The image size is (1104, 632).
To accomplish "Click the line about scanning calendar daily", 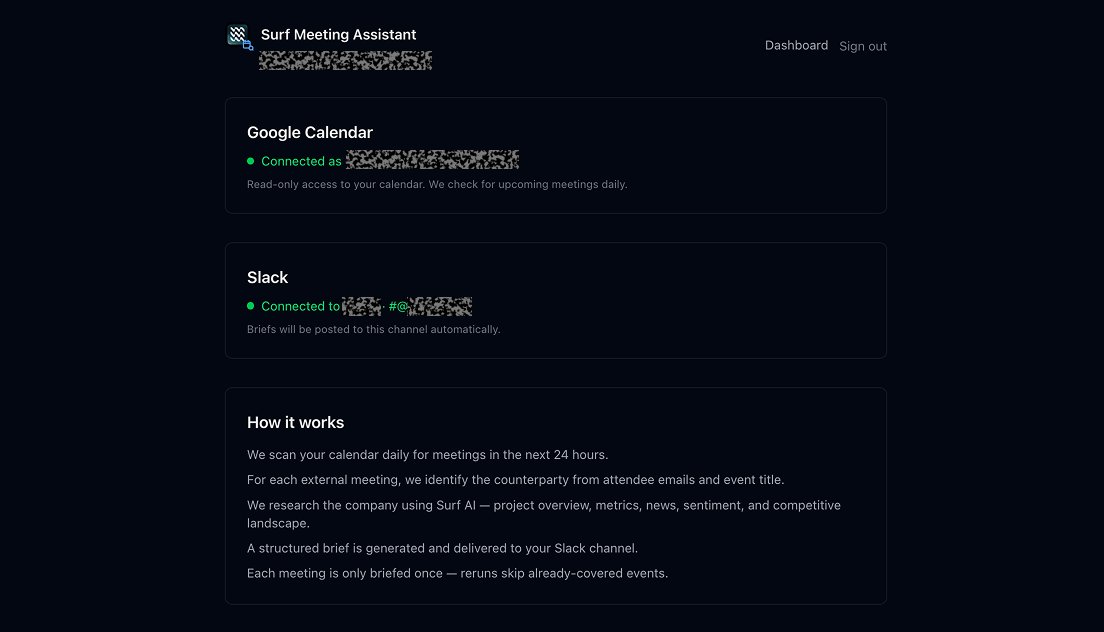I will point(427,454).
